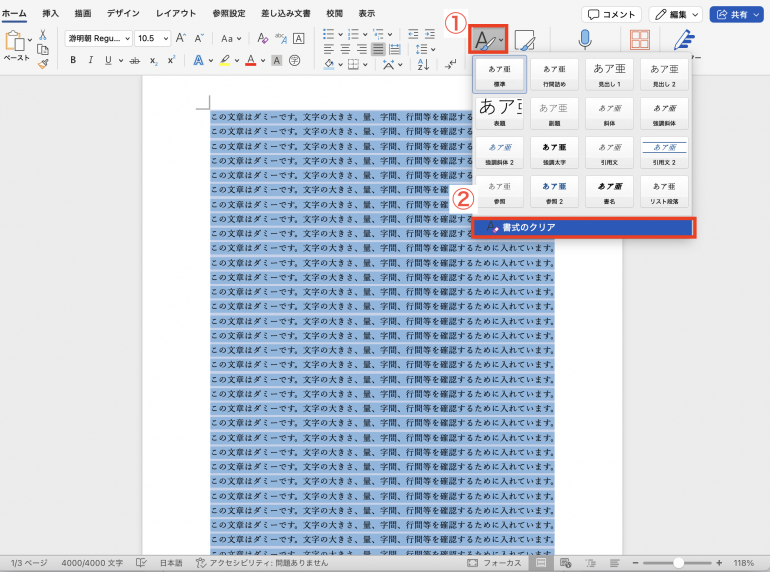Choose 書式のクリア from styles menu
Viewport: 770px width, 572px height.
(583, 228)
